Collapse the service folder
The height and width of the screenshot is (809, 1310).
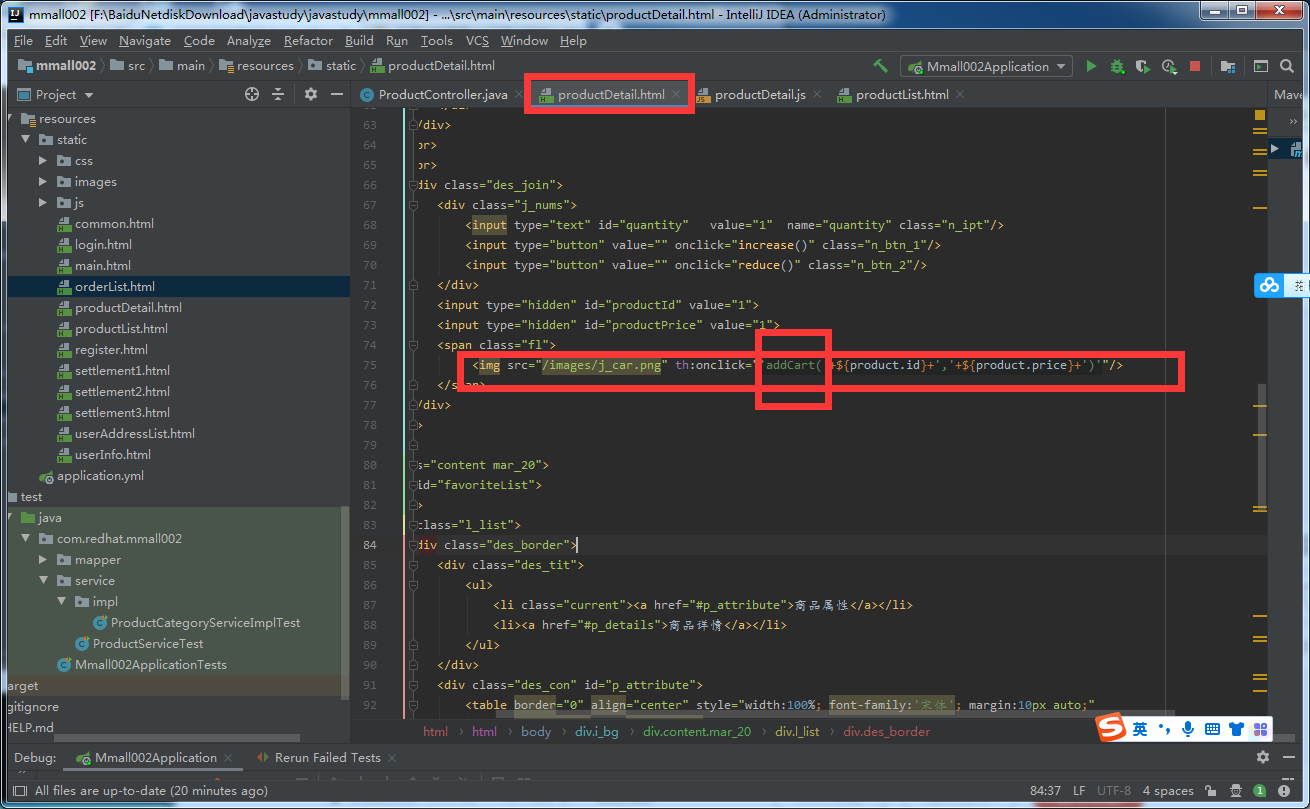(x=43, y=581)
